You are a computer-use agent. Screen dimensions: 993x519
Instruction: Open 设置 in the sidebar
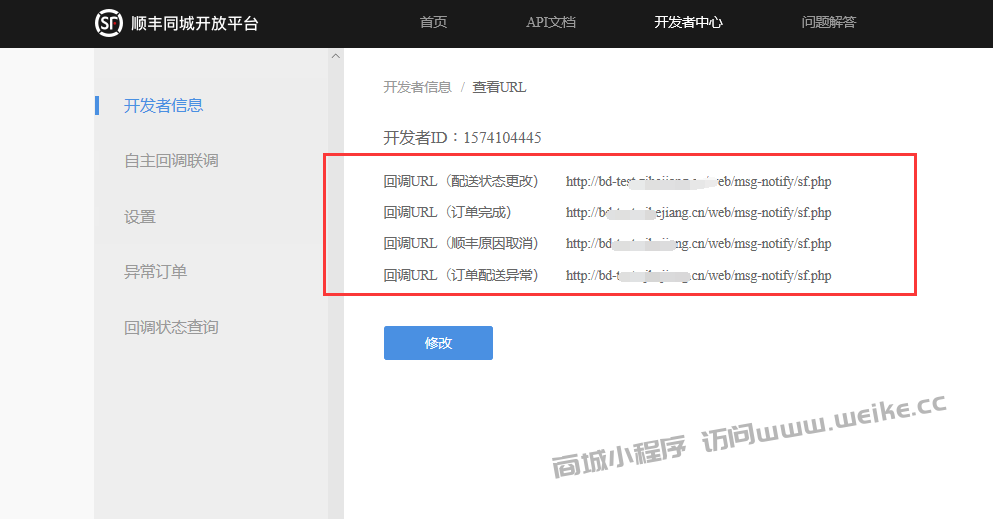(x=140, y=216)
